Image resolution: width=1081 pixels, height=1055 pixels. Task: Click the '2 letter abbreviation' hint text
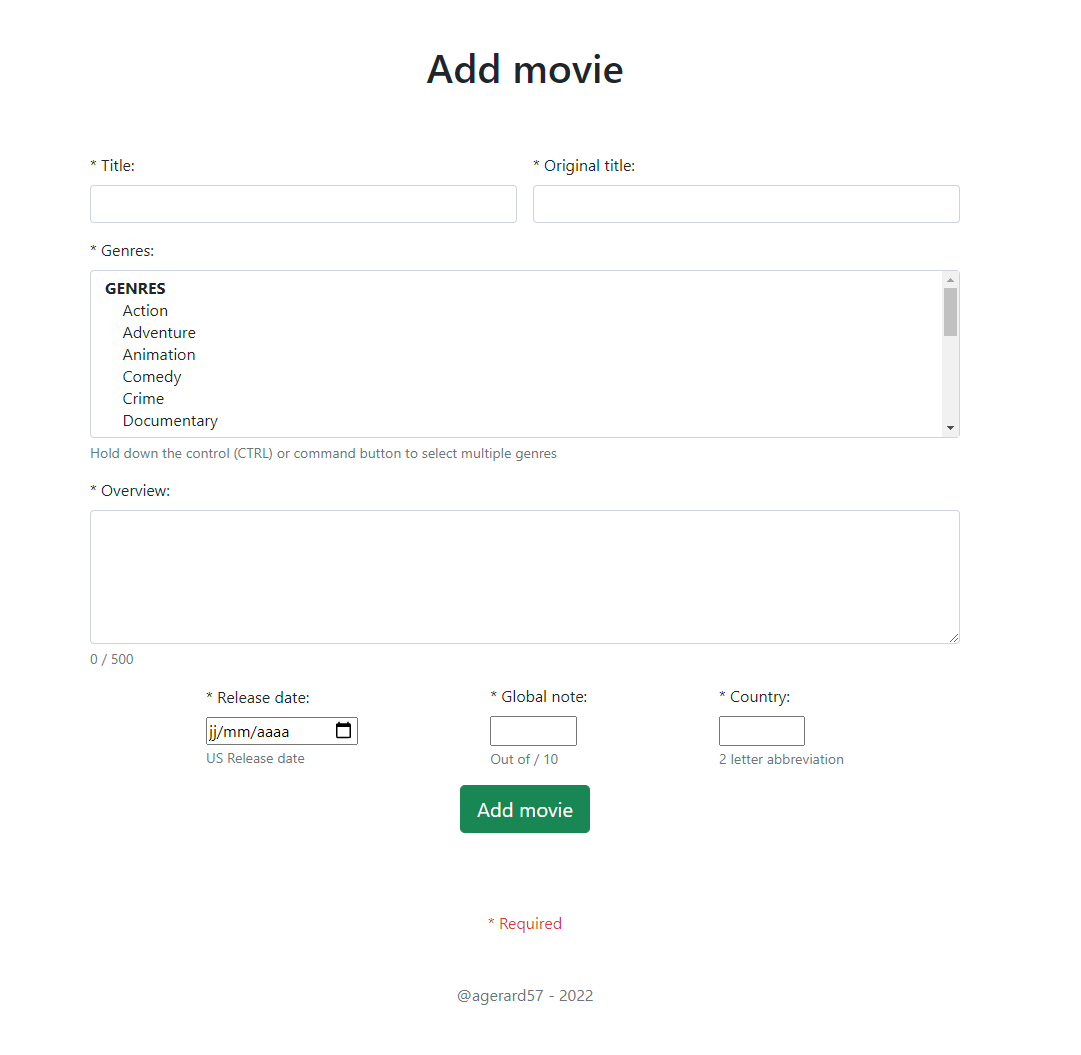781,759
